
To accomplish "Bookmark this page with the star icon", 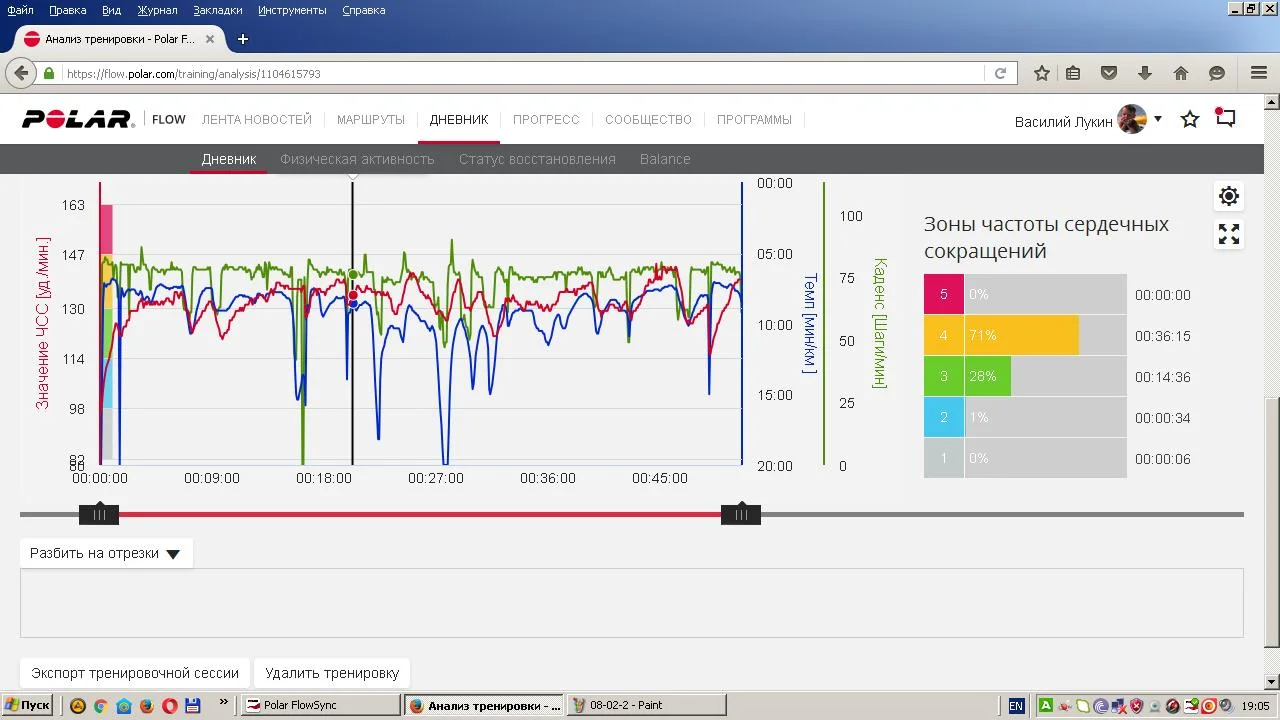I will coord(1042,73).
